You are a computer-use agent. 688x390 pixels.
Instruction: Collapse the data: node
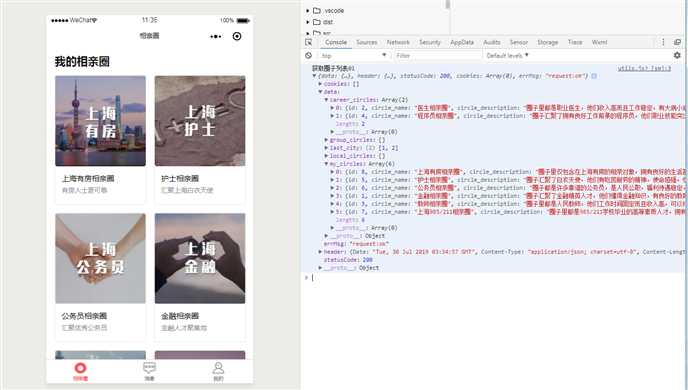point(320,92)
